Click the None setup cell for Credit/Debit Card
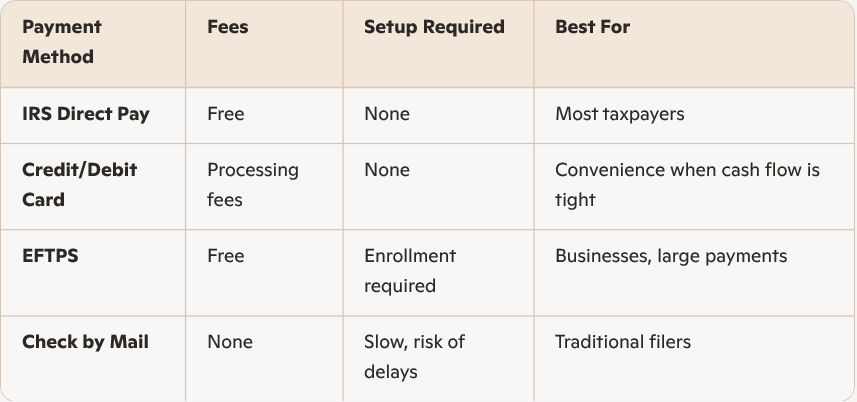 [x=387, y=171]
